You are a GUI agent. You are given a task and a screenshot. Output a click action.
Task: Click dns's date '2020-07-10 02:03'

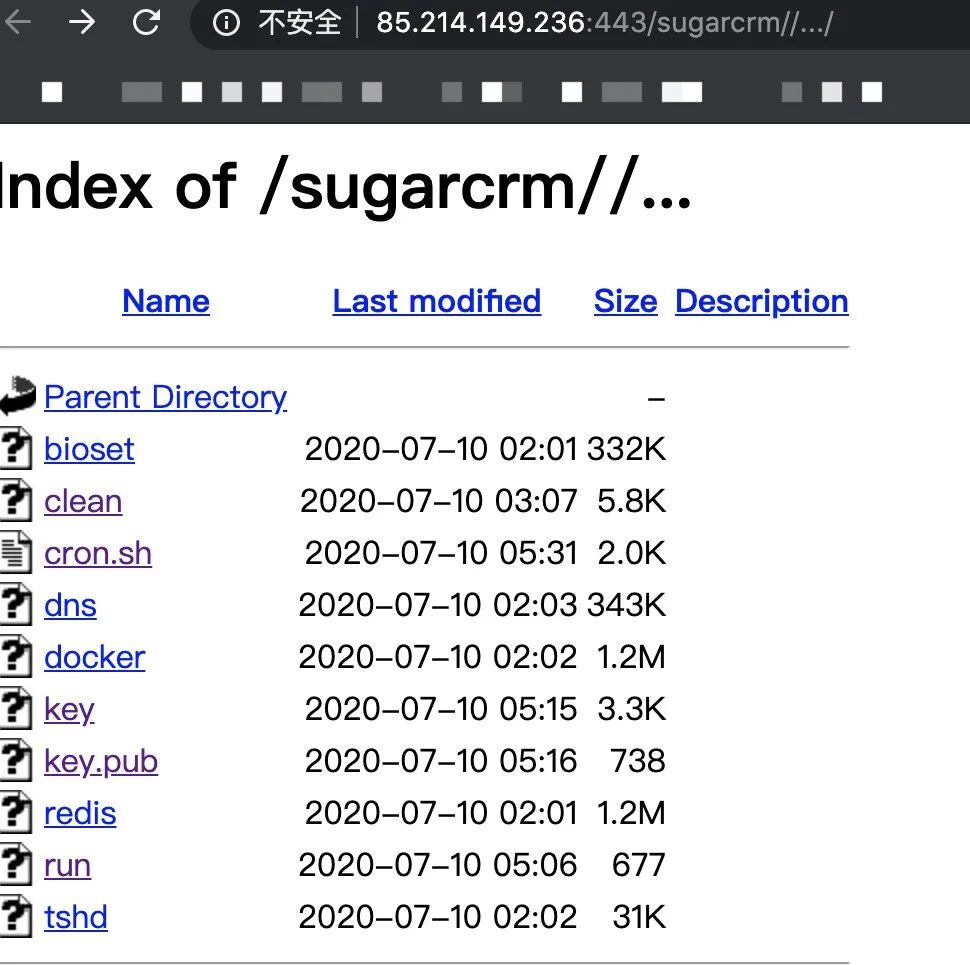click(438, 605)
